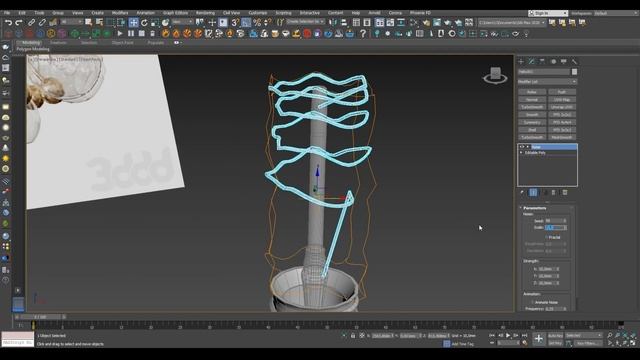Click the Set Key button
Viewport: 640px width, 360px height.
click(x=555, y=343)
